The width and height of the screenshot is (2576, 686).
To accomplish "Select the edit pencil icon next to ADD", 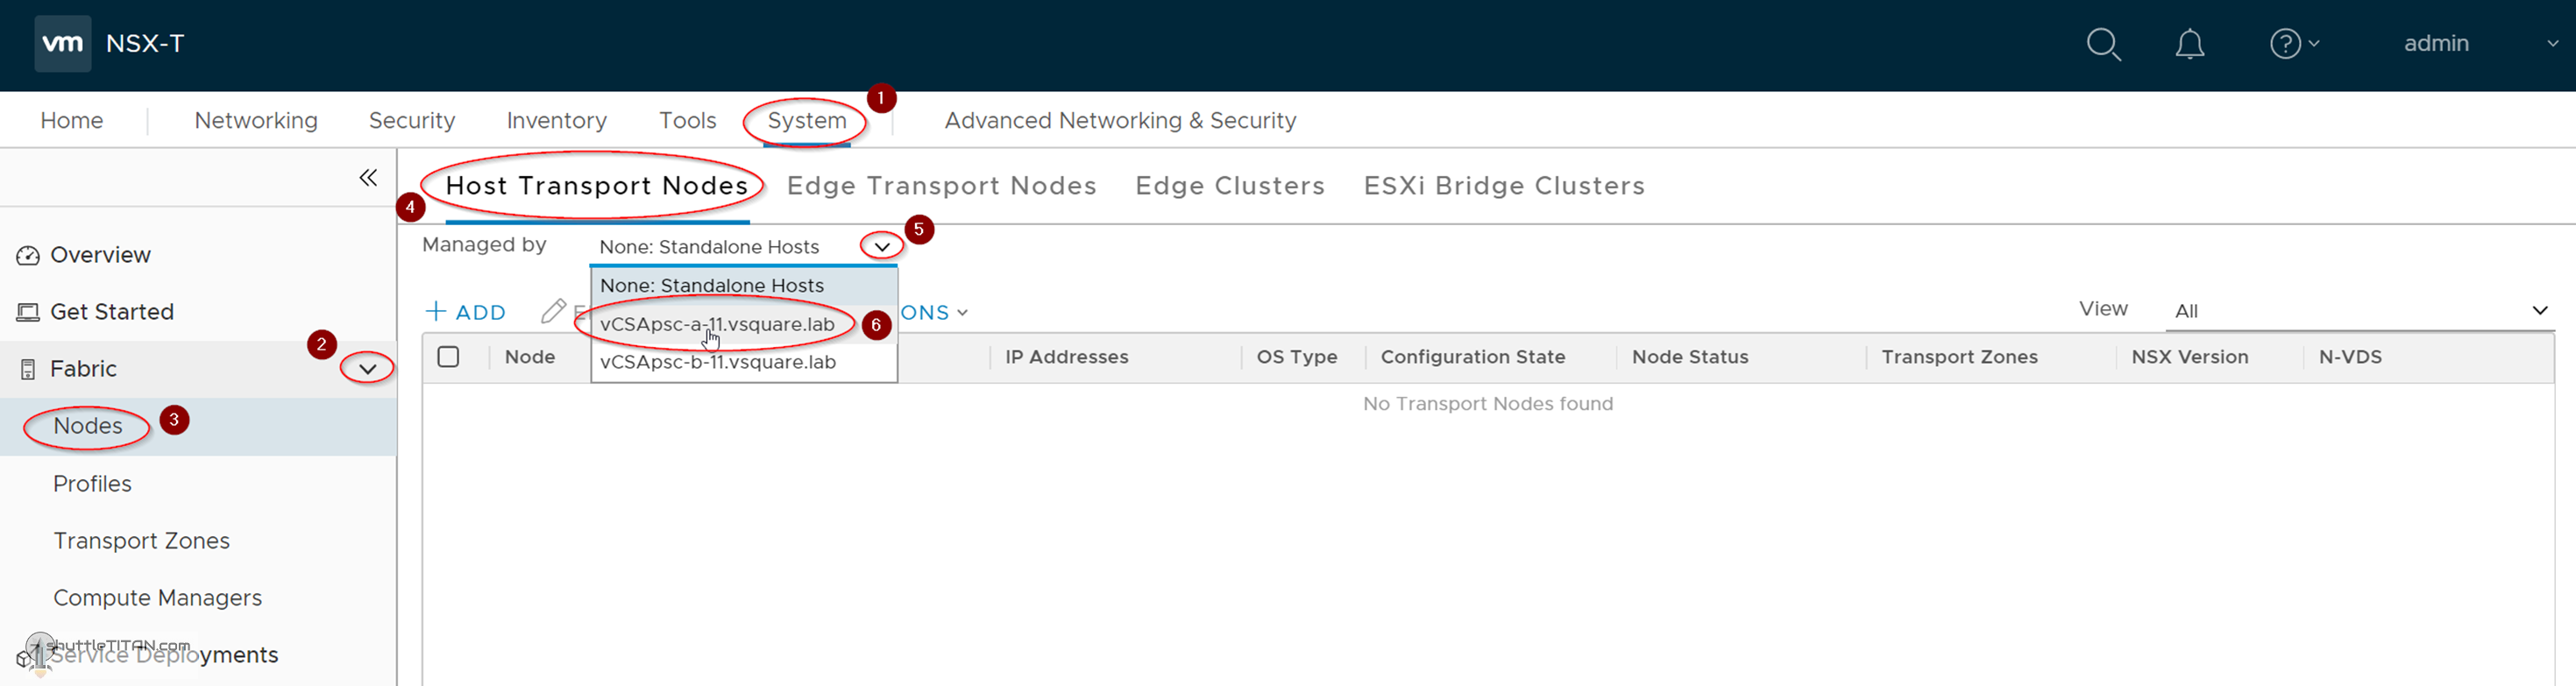I will (x=554, y=311).
